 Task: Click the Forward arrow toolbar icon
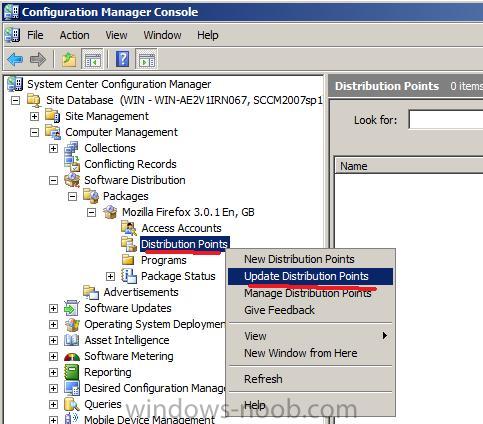pos(38,60)
